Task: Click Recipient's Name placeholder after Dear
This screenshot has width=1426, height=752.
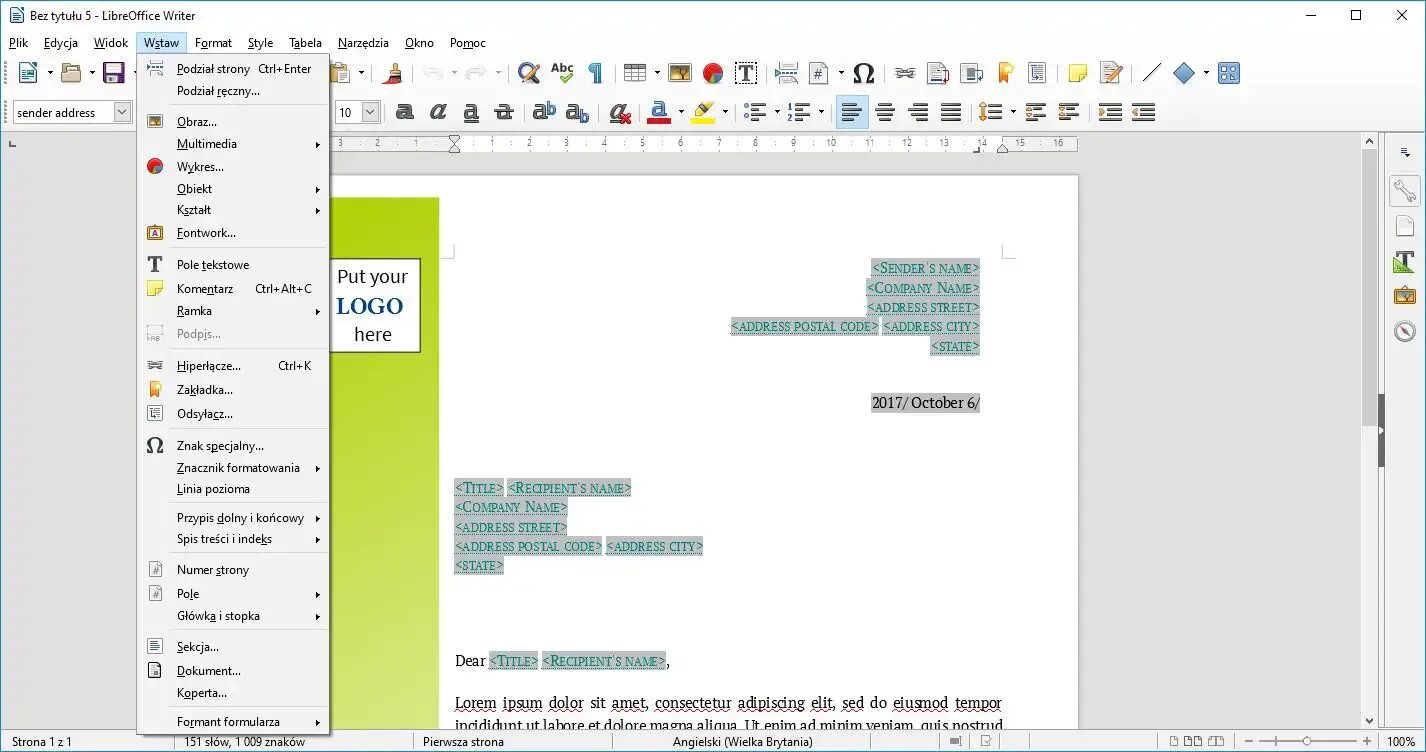Action: tap(603, 661)
